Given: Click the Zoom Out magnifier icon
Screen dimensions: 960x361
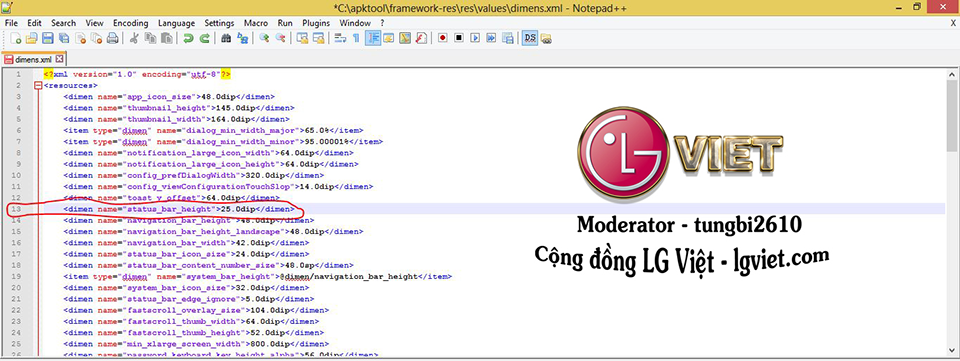Looking at the screenshot, I should 280,38.
